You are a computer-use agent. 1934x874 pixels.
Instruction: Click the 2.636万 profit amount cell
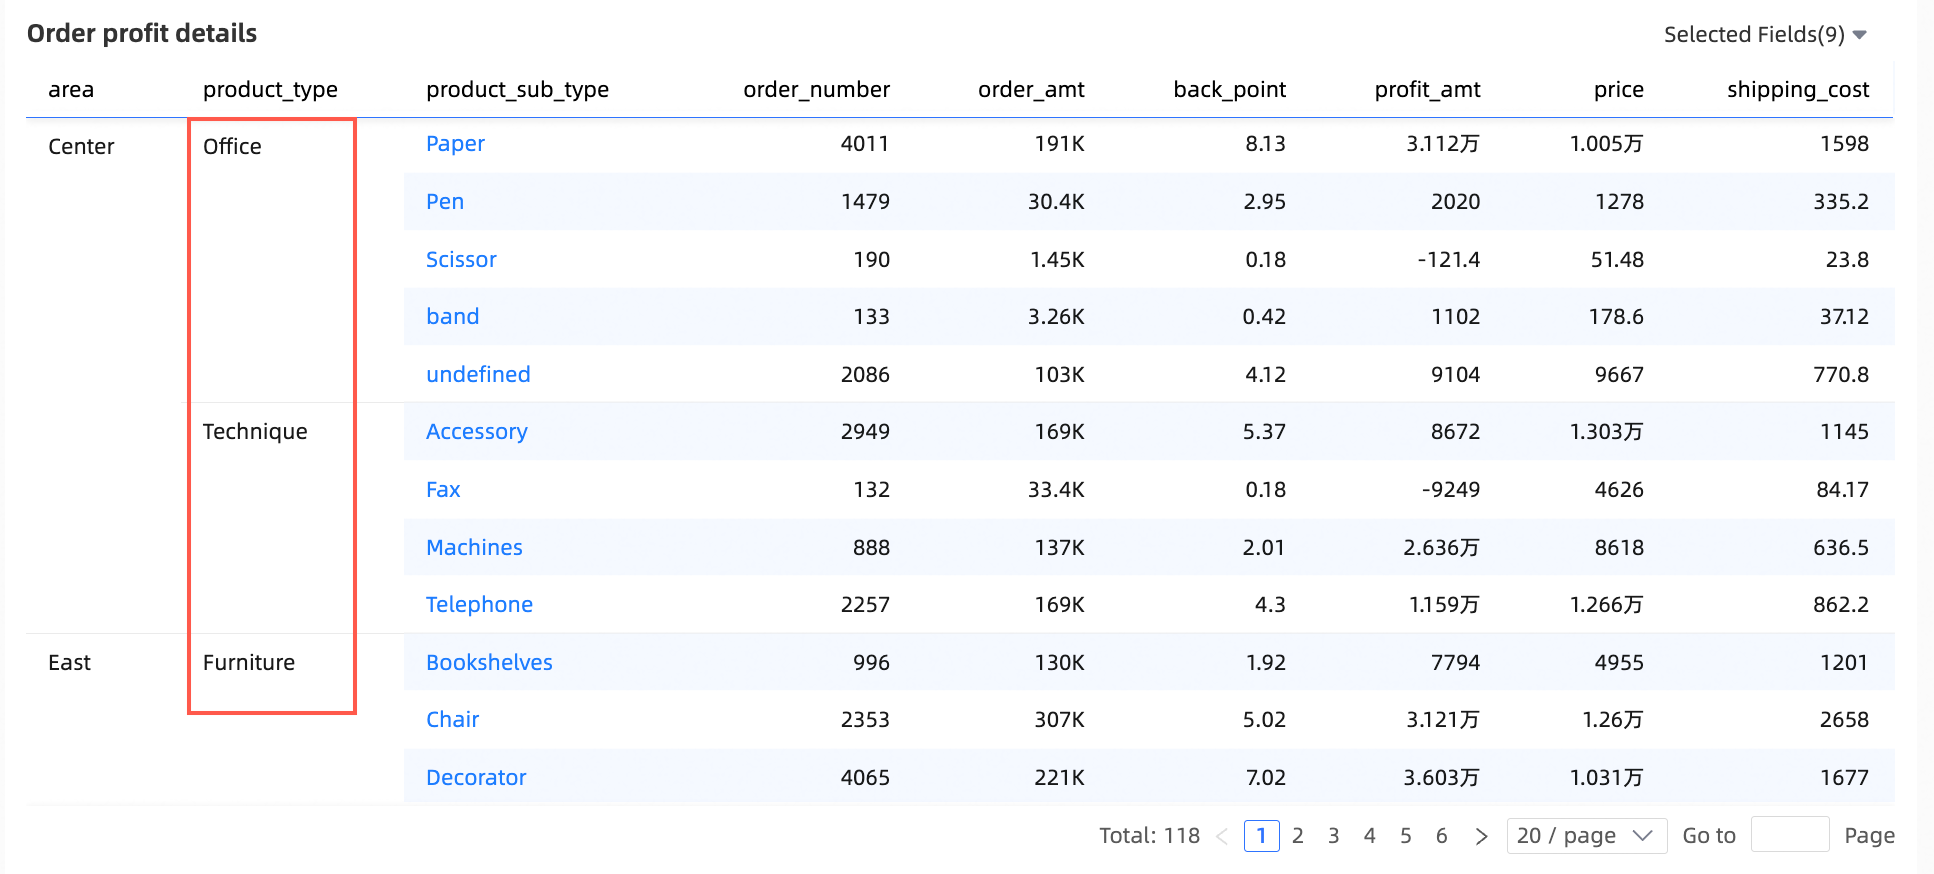point(1441,547)
